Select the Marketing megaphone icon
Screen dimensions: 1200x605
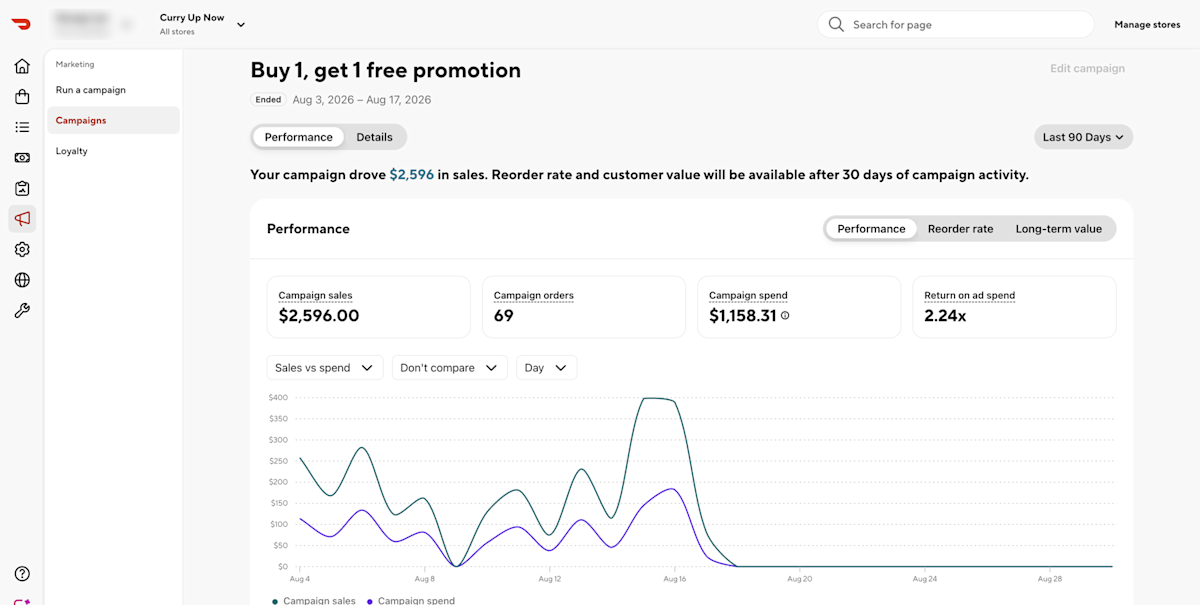(22, 219)
